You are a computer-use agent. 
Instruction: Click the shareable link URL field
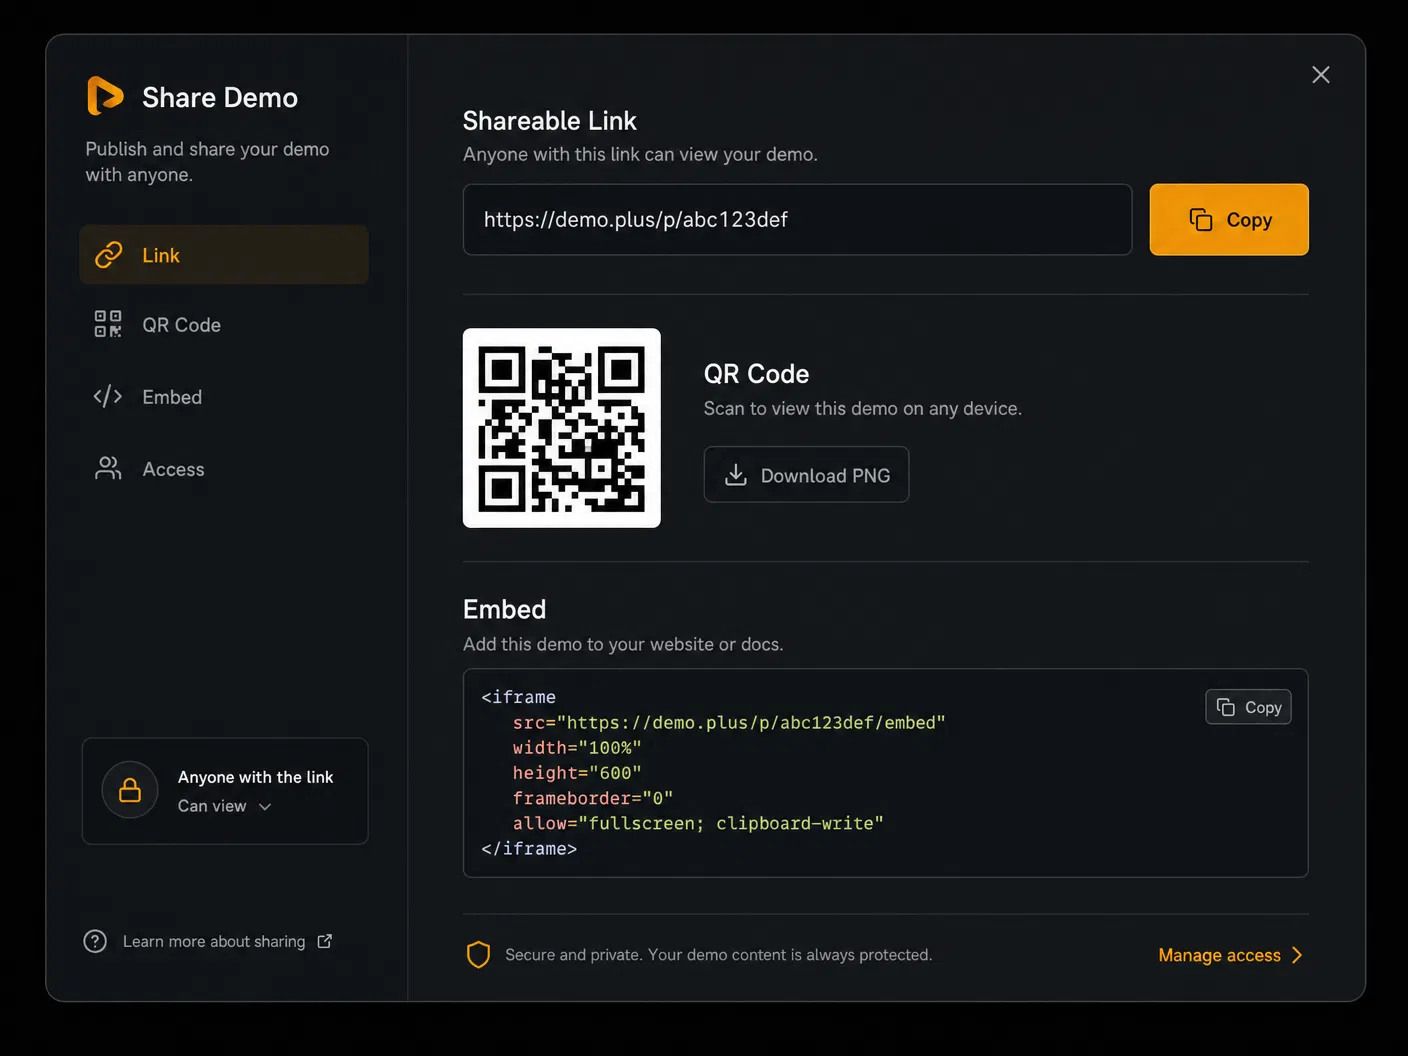coord(797,220)
